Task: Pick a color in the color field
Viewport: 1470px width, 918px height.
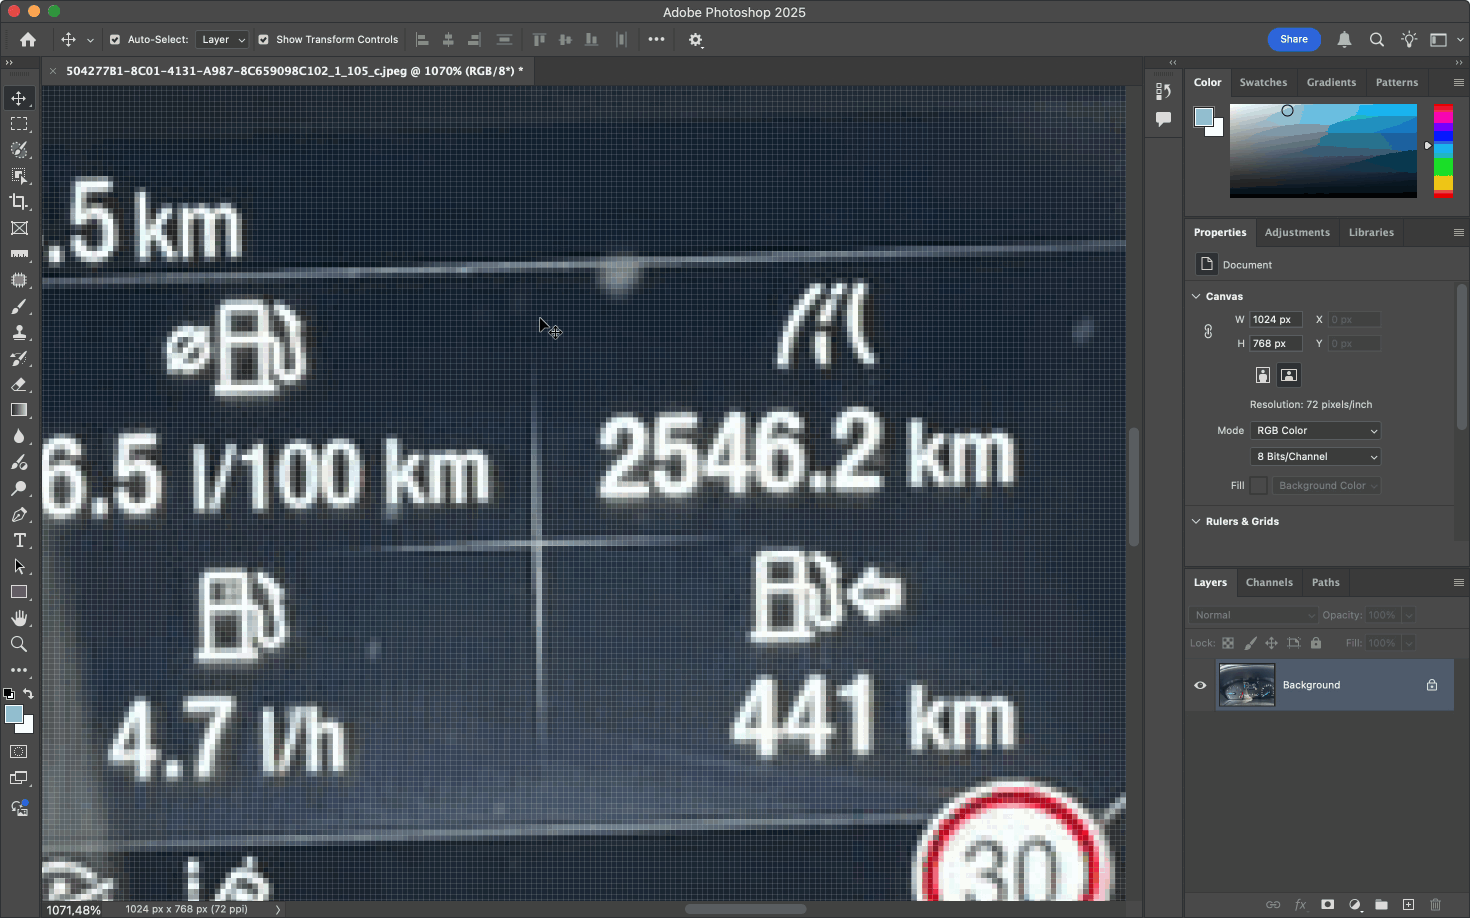Action: [1323, 150]
